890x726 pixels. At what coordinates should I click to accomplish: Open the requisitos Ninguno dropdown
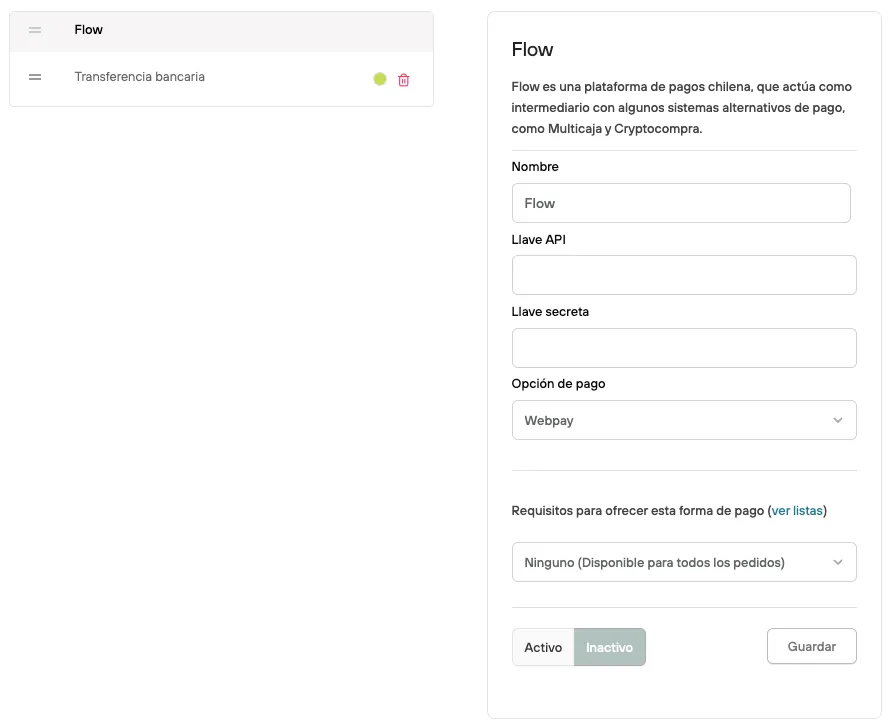click(x=684, y=562)
